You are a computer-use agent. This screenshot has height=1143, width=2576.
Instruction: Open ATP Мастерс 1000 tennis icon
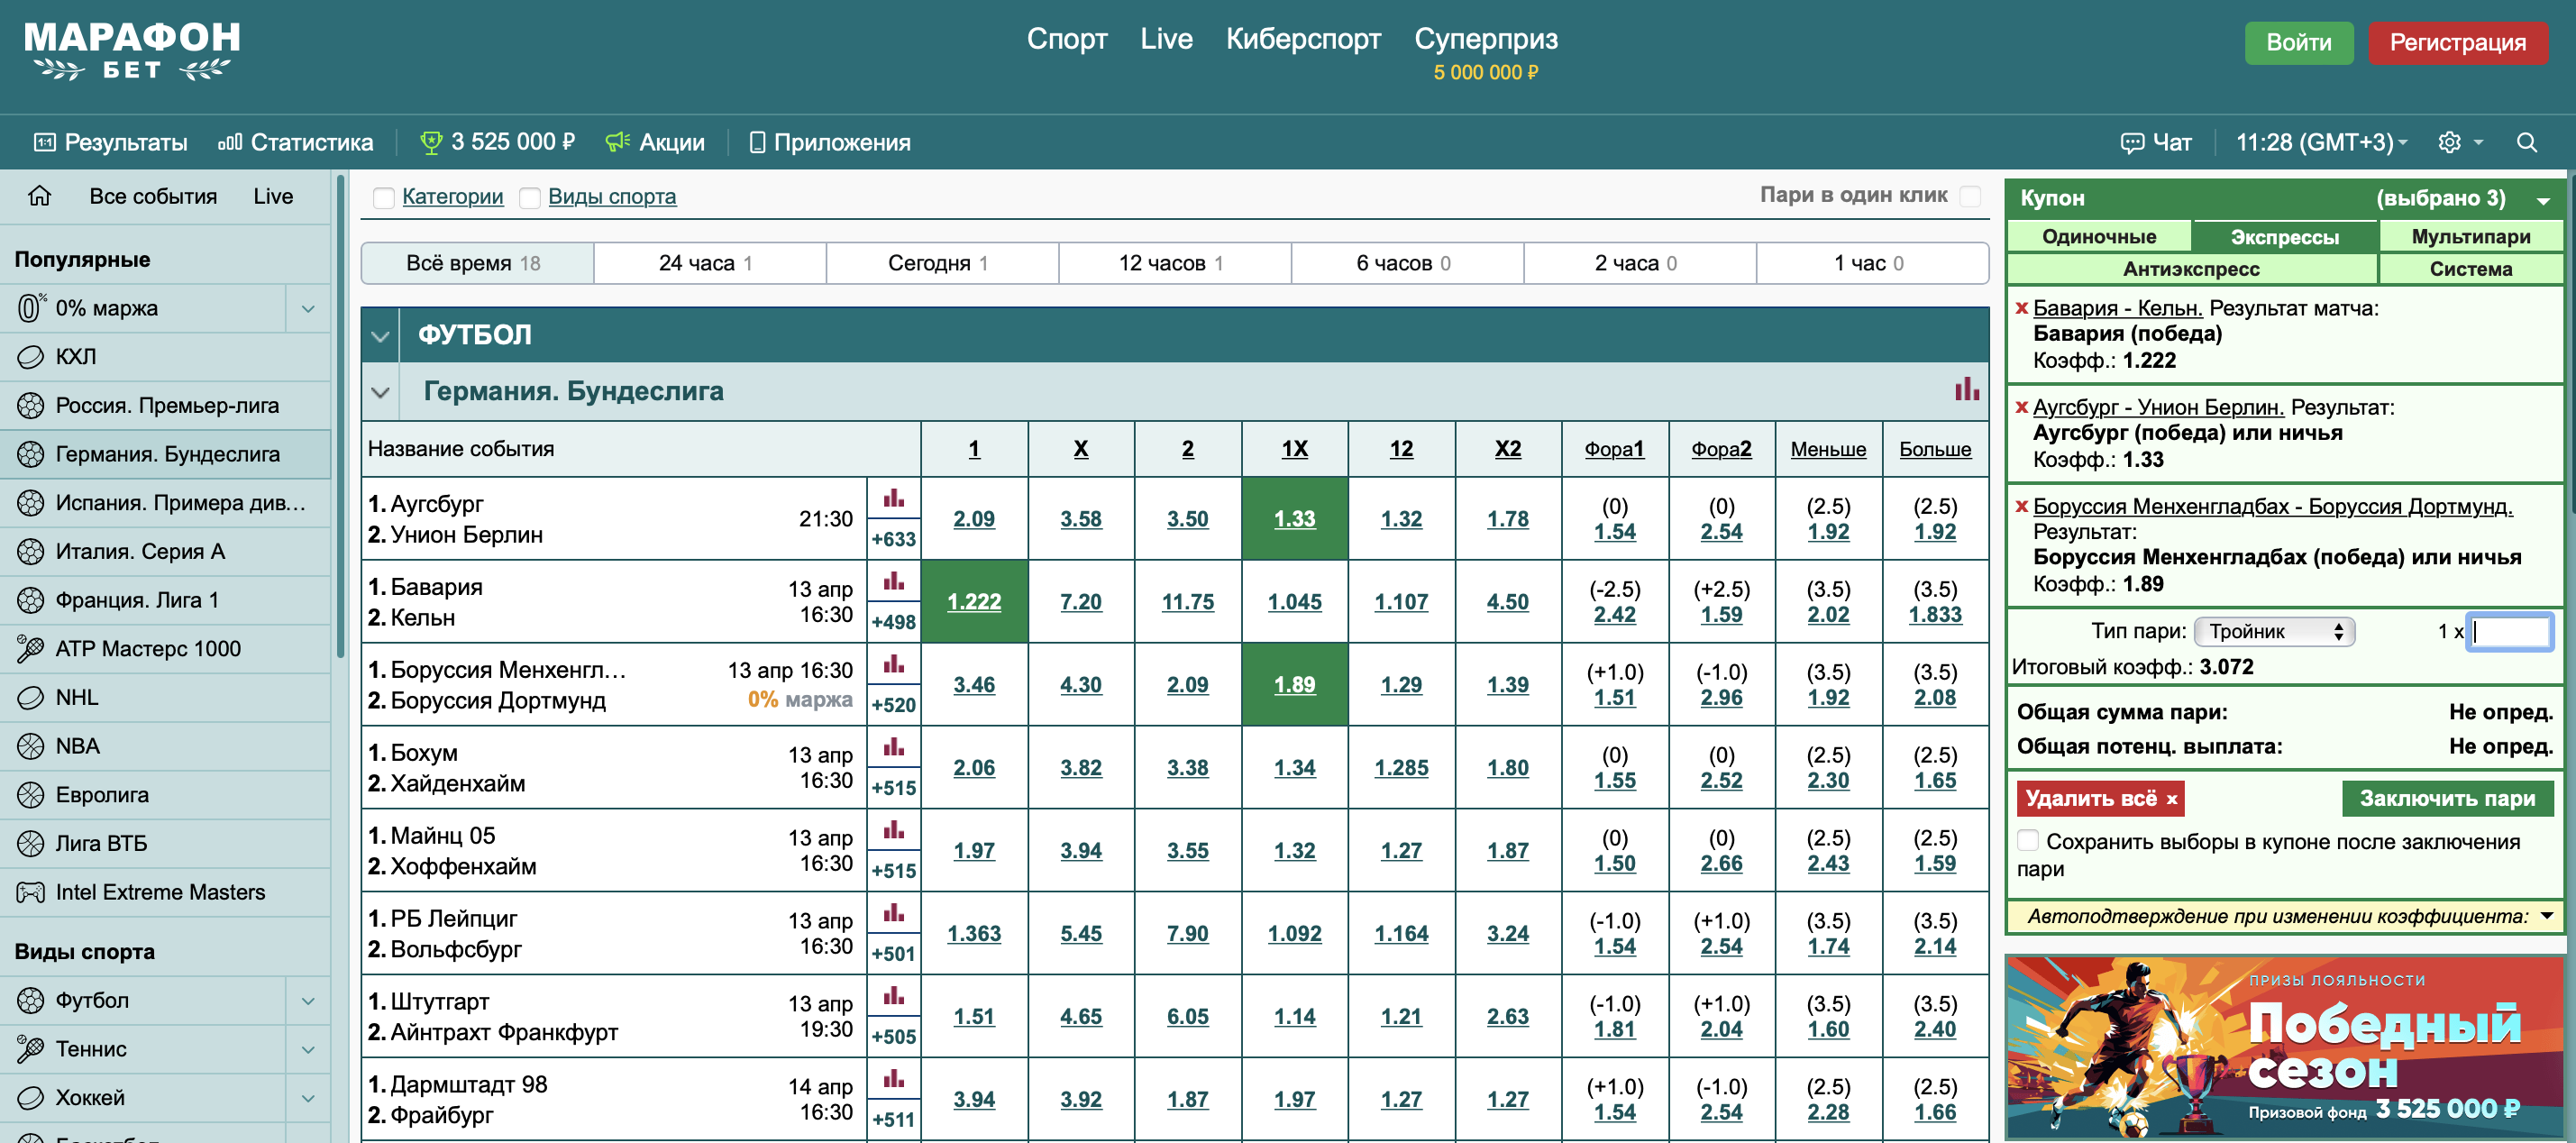30,649
